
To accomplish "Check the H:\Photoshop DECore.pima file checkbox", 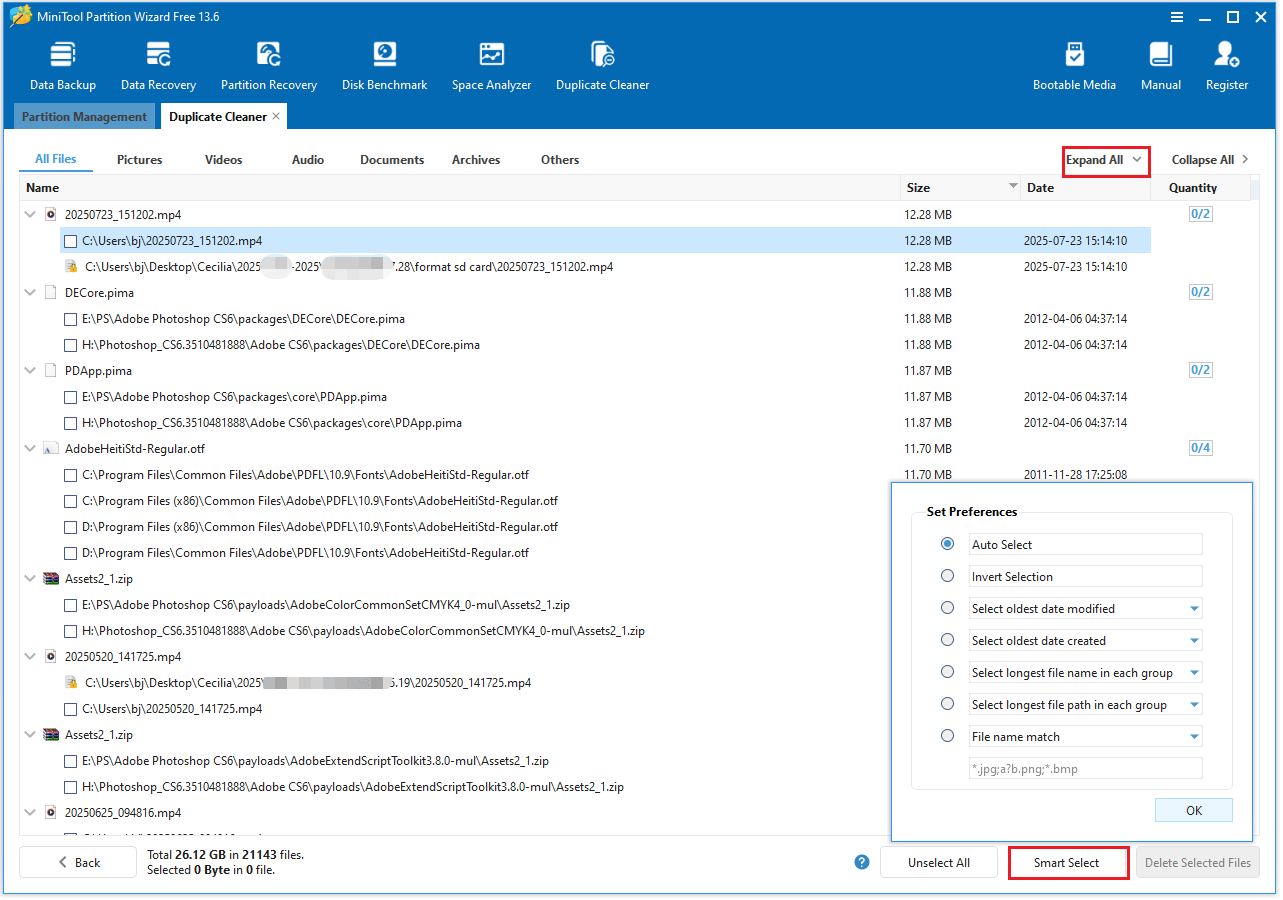I will [71, 345].
